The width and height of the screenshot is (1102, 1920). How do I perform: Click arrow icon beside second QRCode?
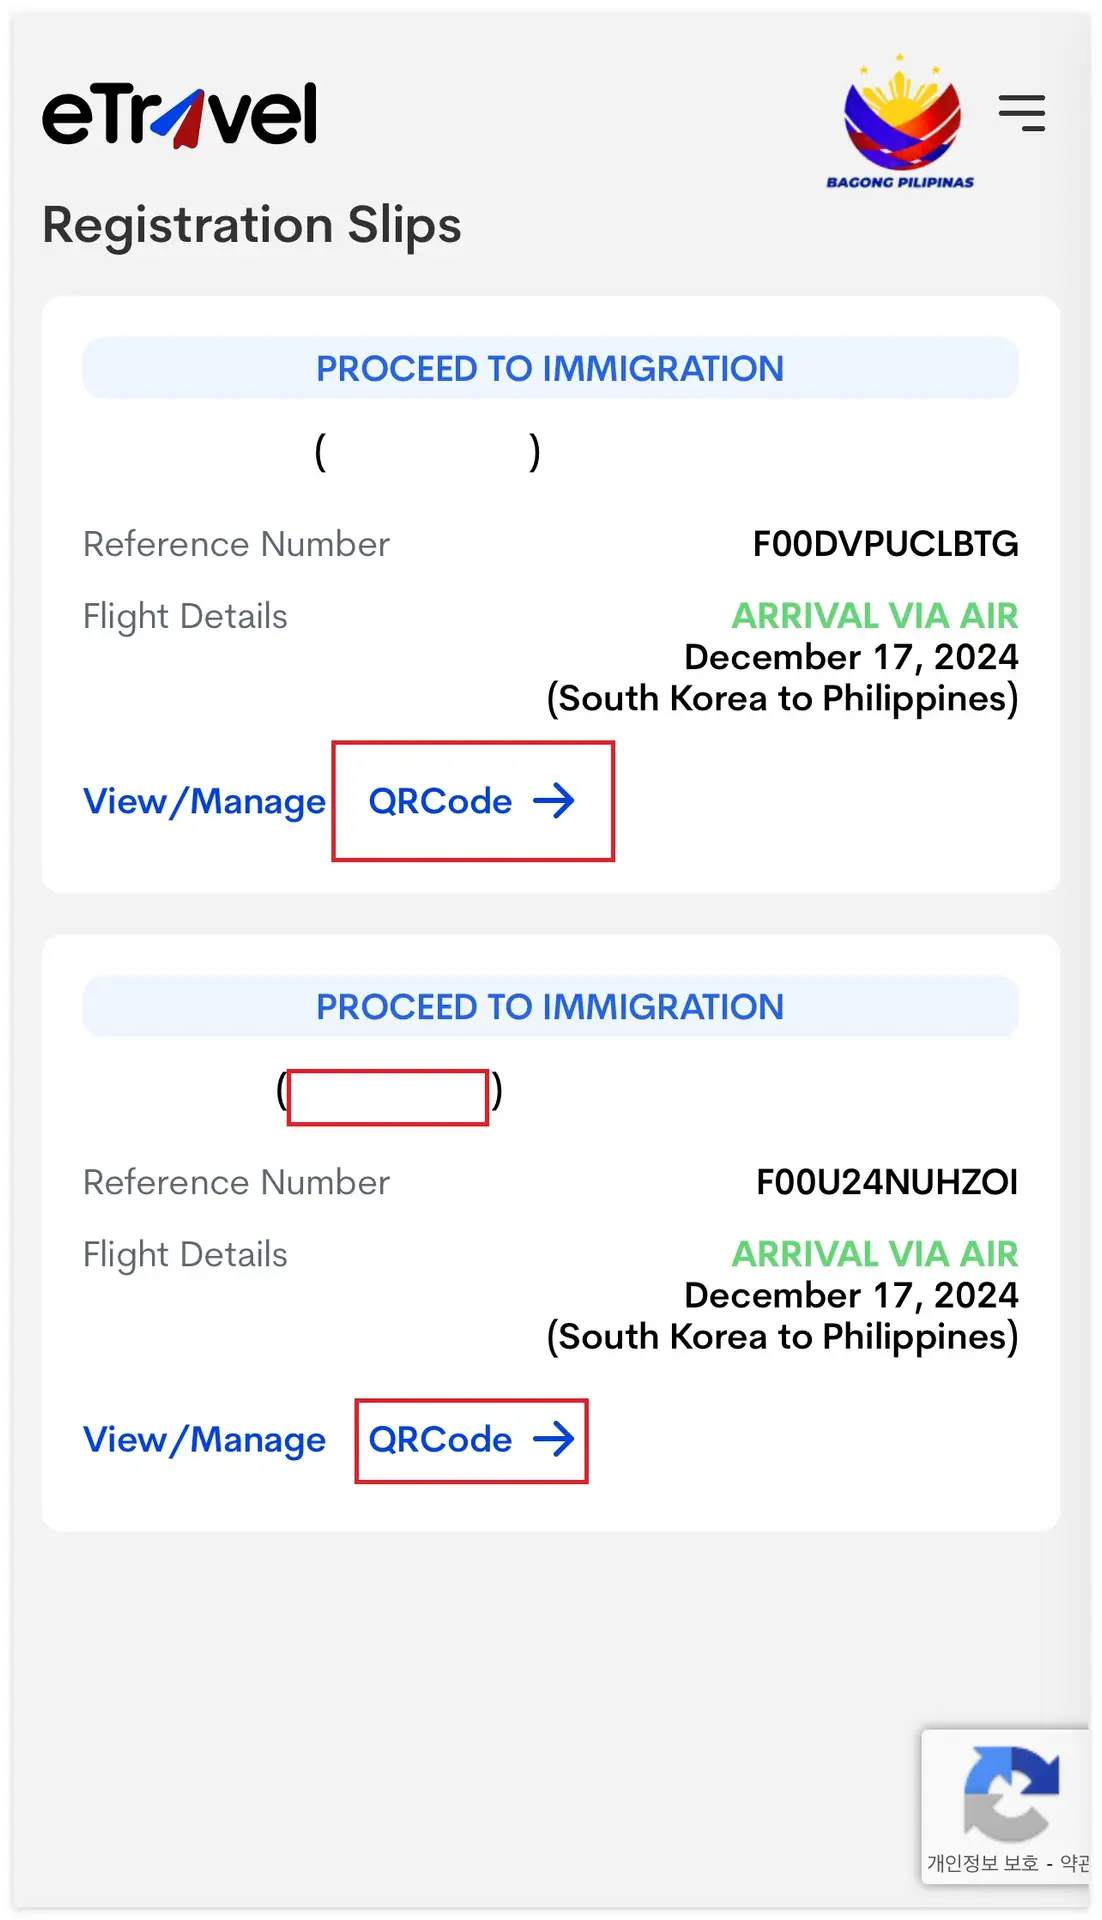[x=554, y=1439]
